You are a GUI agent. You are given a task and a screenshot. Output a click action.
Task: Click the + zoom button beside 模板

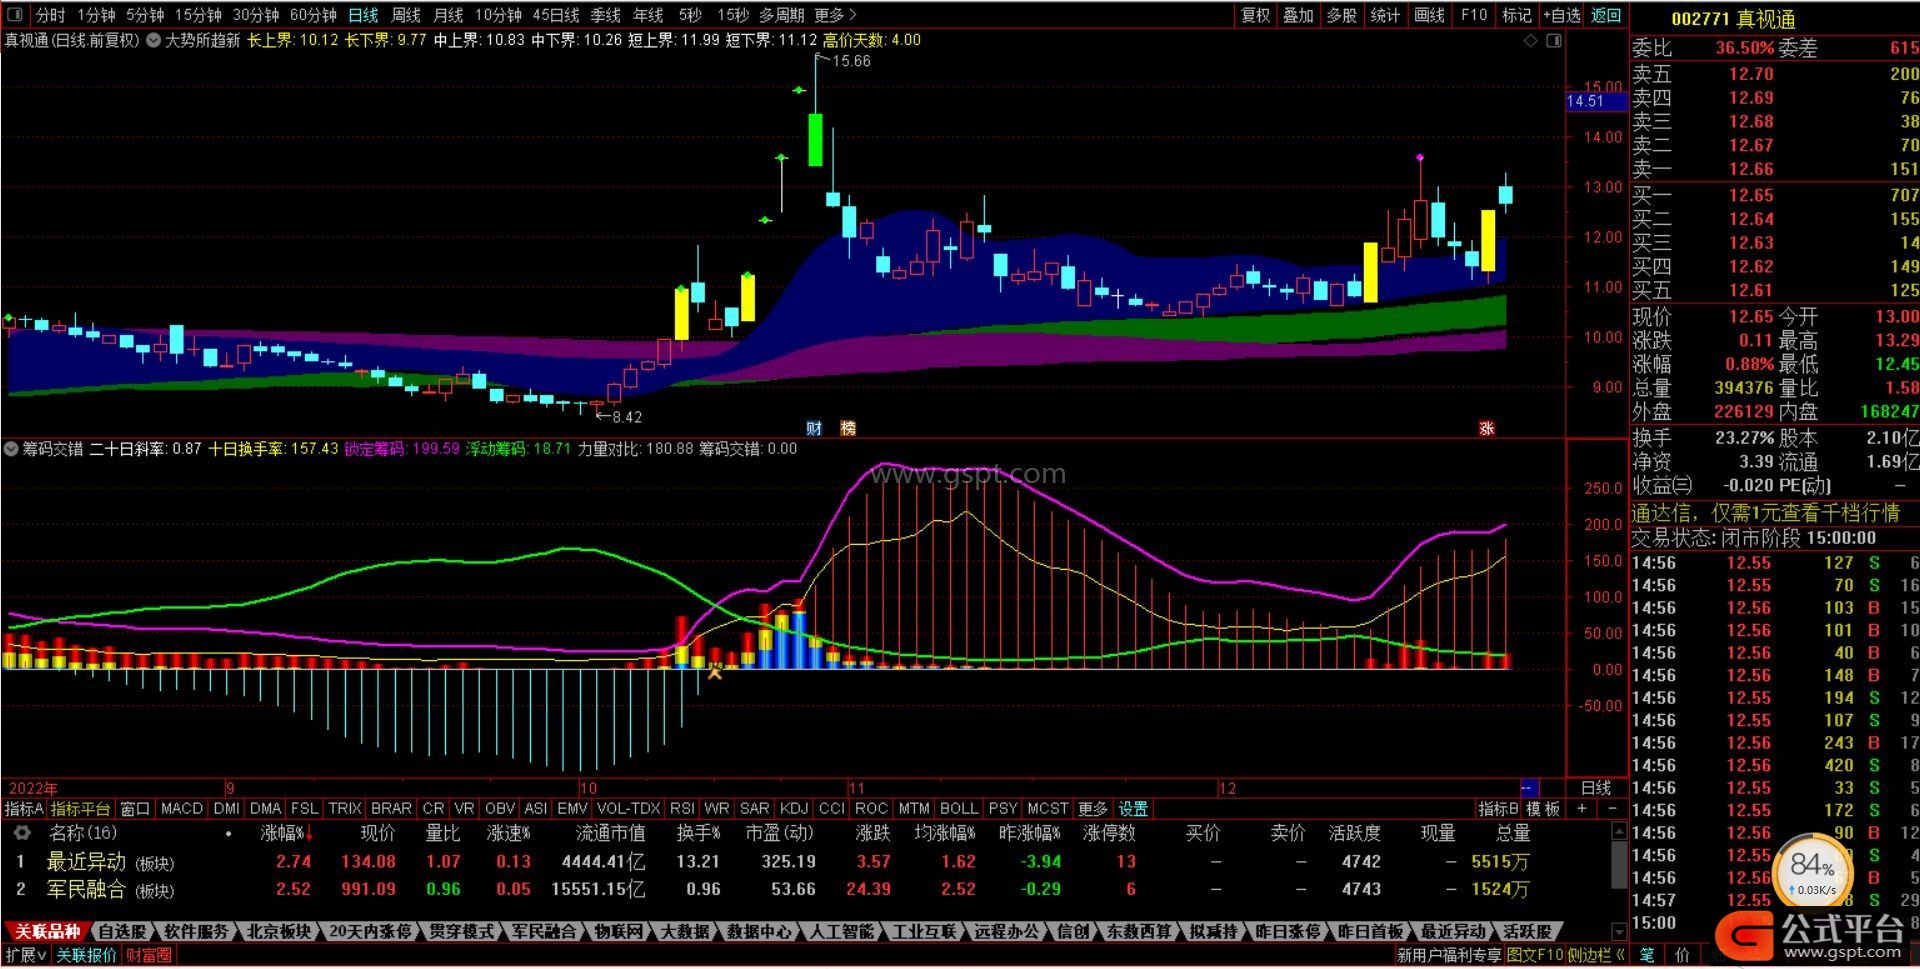[1582, 808]
